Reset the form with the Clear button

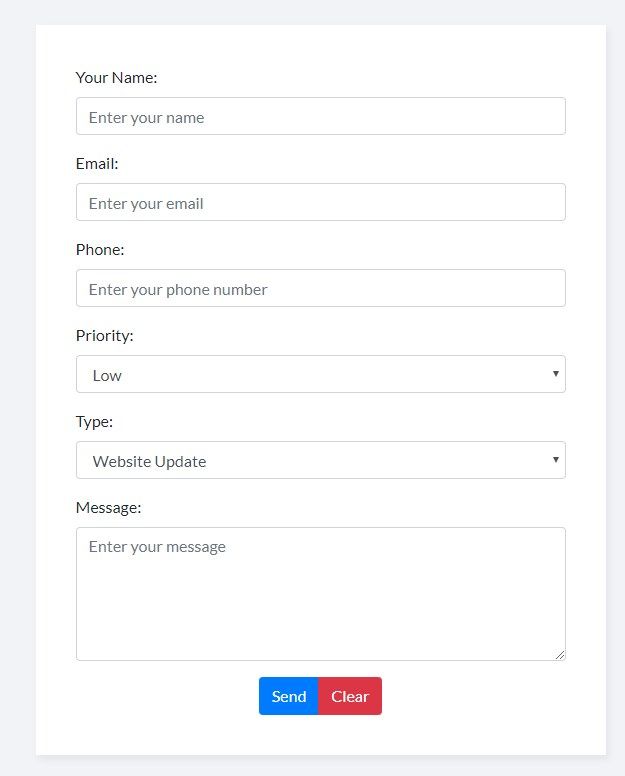tap(350, 696)
